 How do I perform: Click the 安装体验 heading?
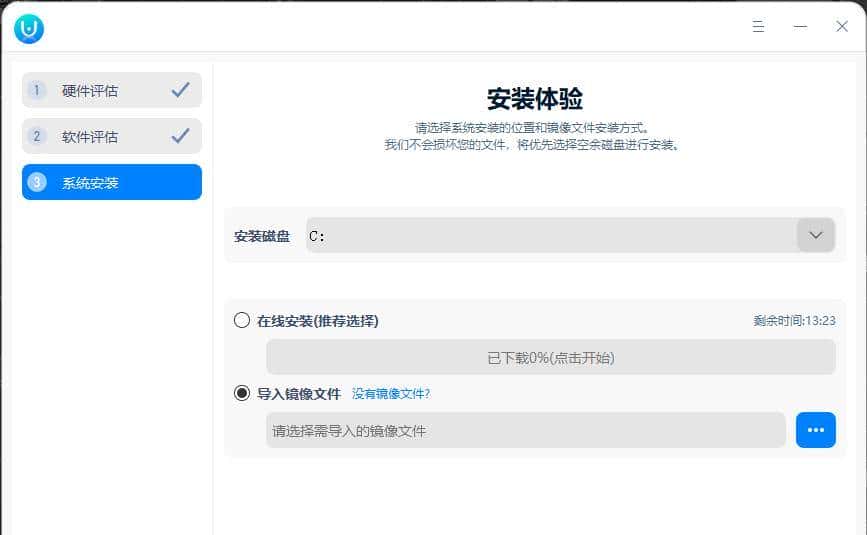tap(535, 99)
